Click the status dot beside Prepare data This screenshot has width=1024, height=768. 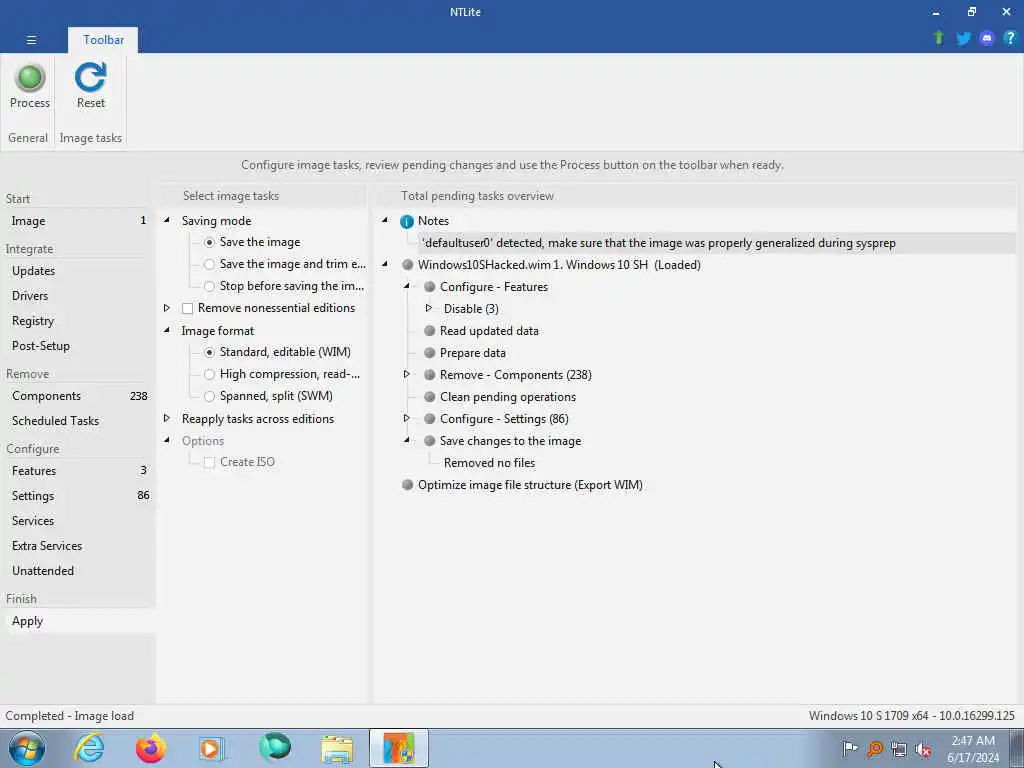(430, 353)
